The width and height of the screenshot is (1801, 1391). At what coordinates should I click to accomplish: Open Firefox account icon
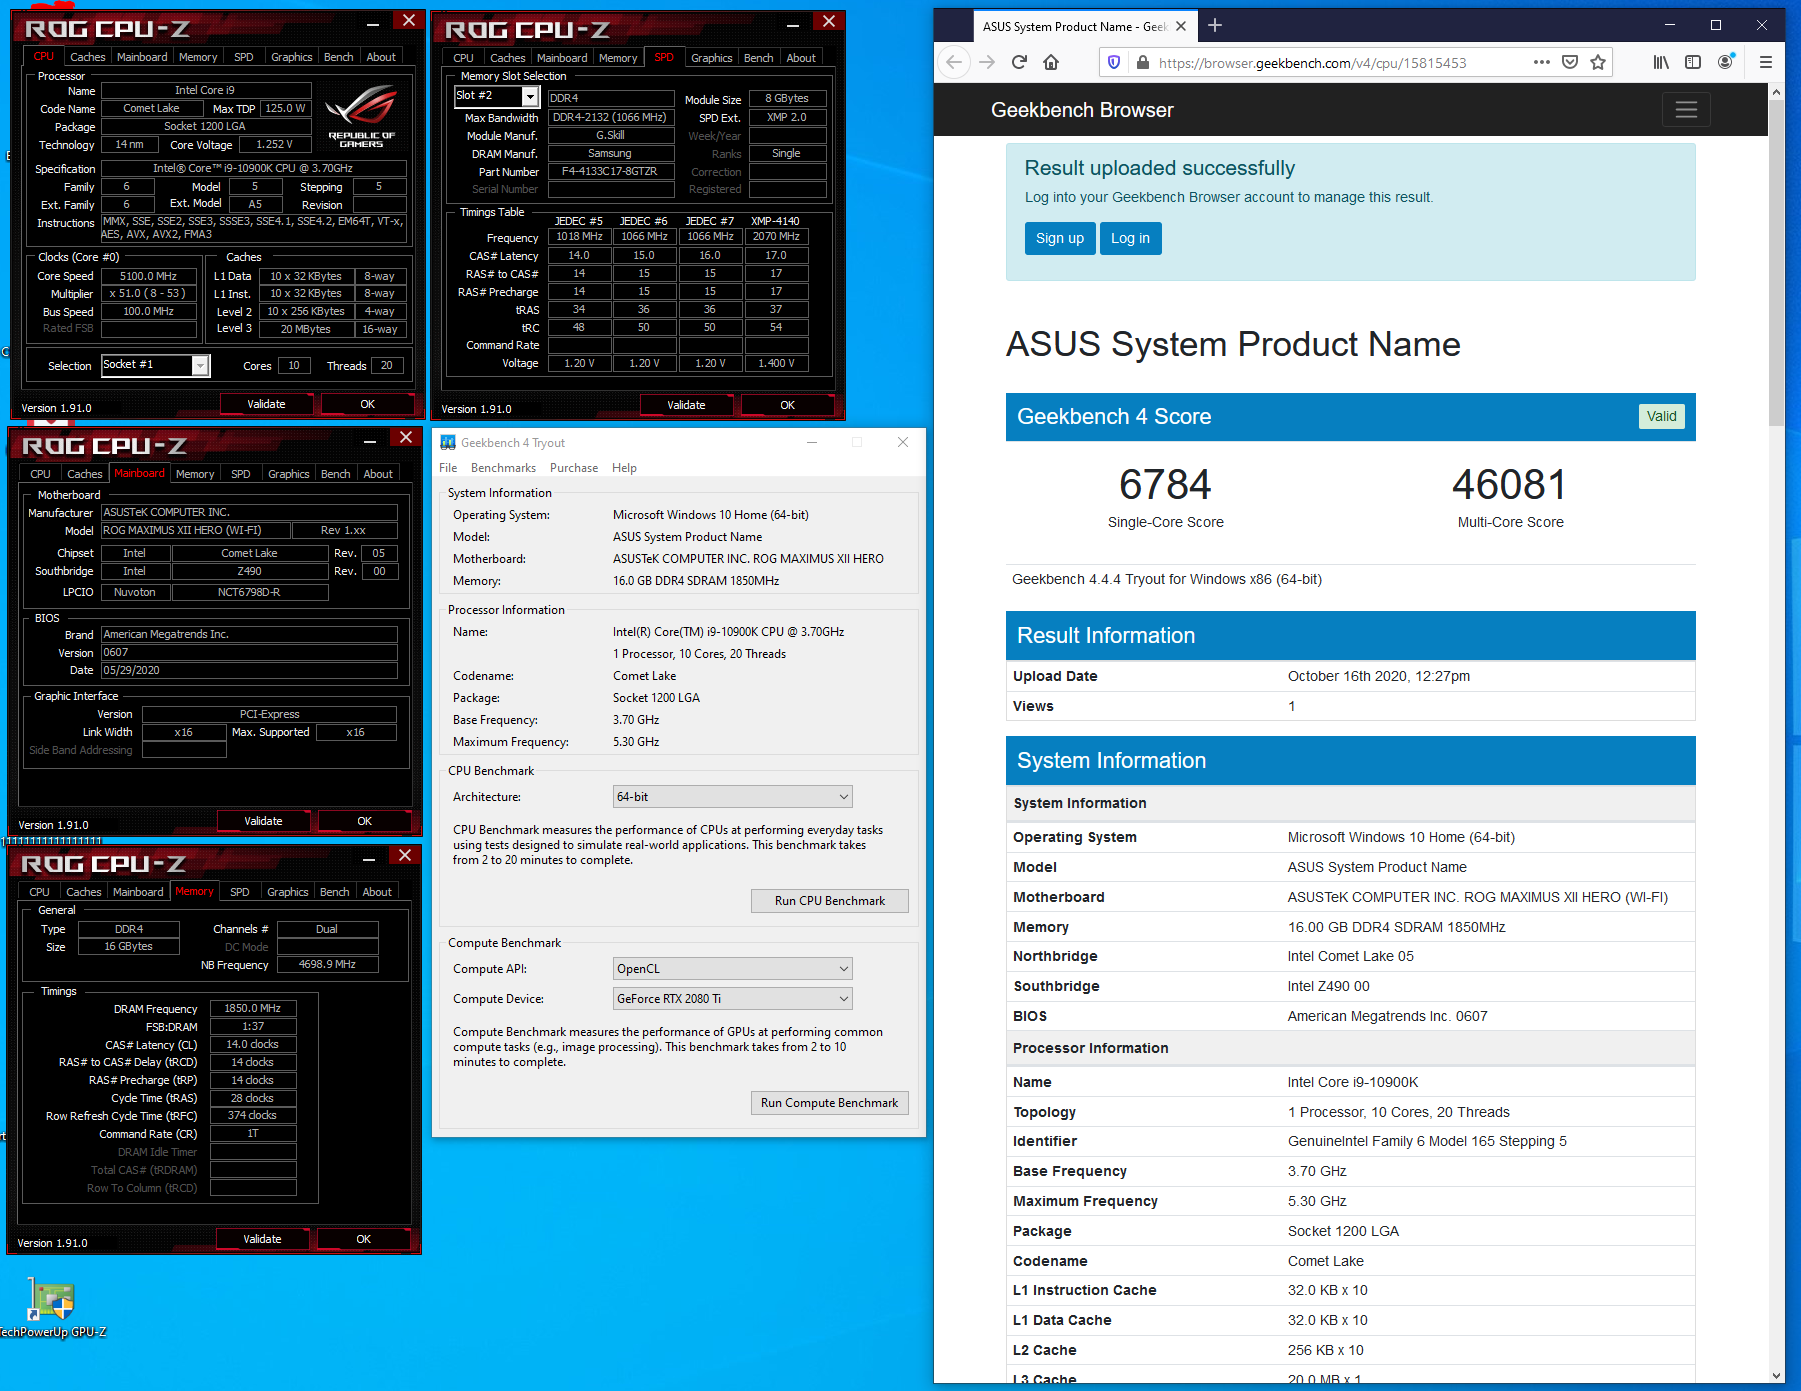pos(1726,62)
